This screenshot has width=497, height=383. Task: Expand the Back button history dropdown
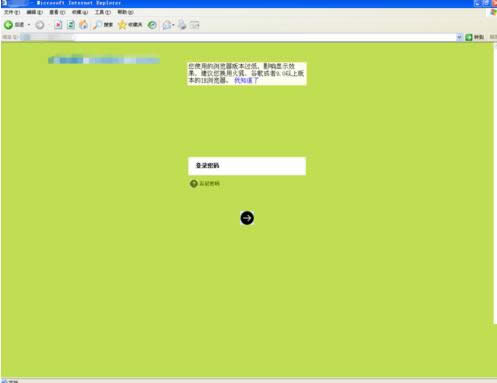(29, 25)
